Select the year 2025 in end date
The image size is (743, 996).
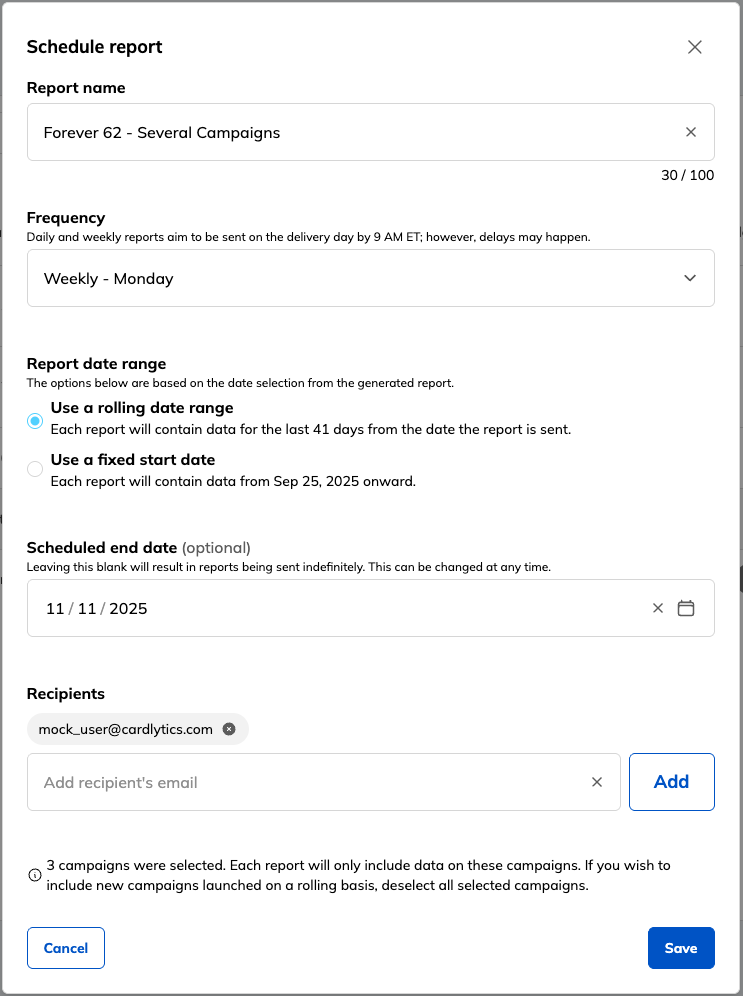pyautogui.click(x=128, y=609)
